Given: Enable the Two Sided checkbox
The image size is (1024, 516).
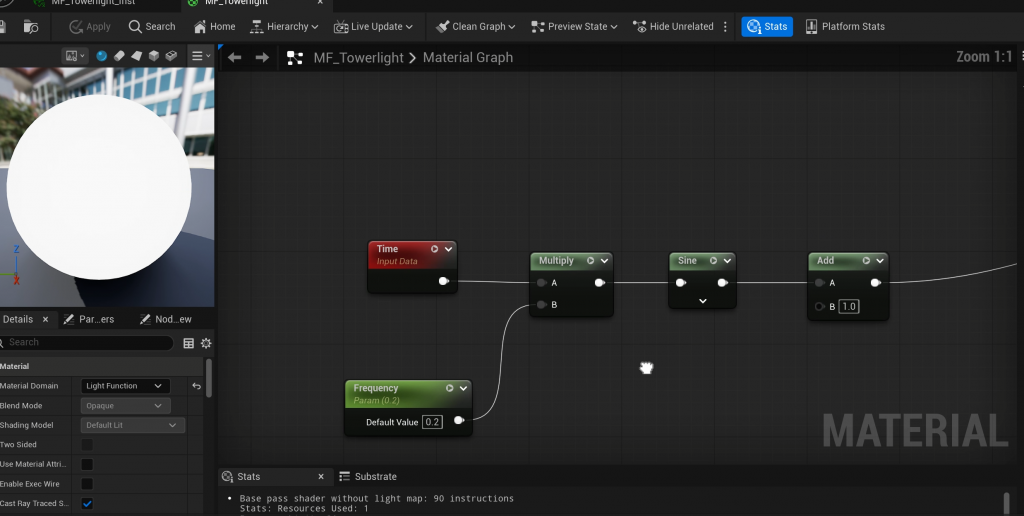Looking at the screenshot, I should [x=87, y=445].
